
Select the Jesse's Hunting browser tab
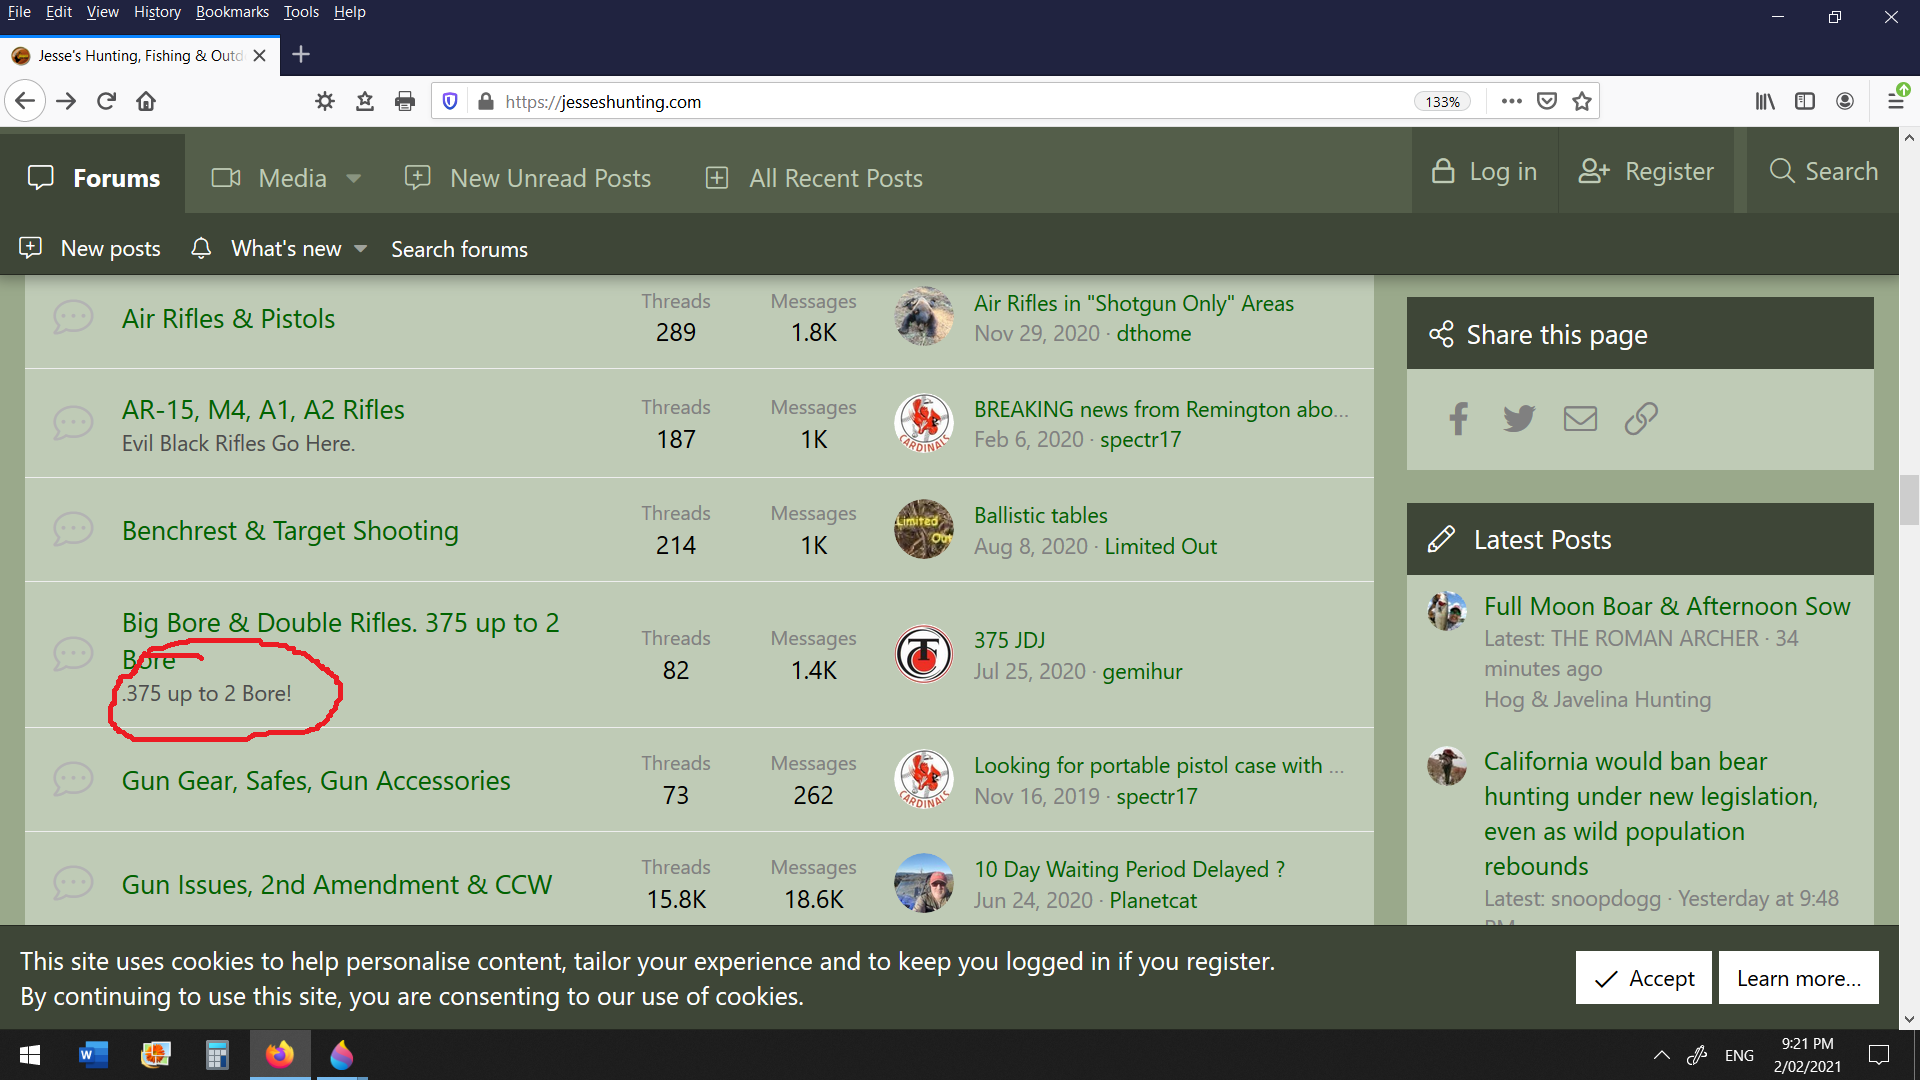(x=130, y=55)
